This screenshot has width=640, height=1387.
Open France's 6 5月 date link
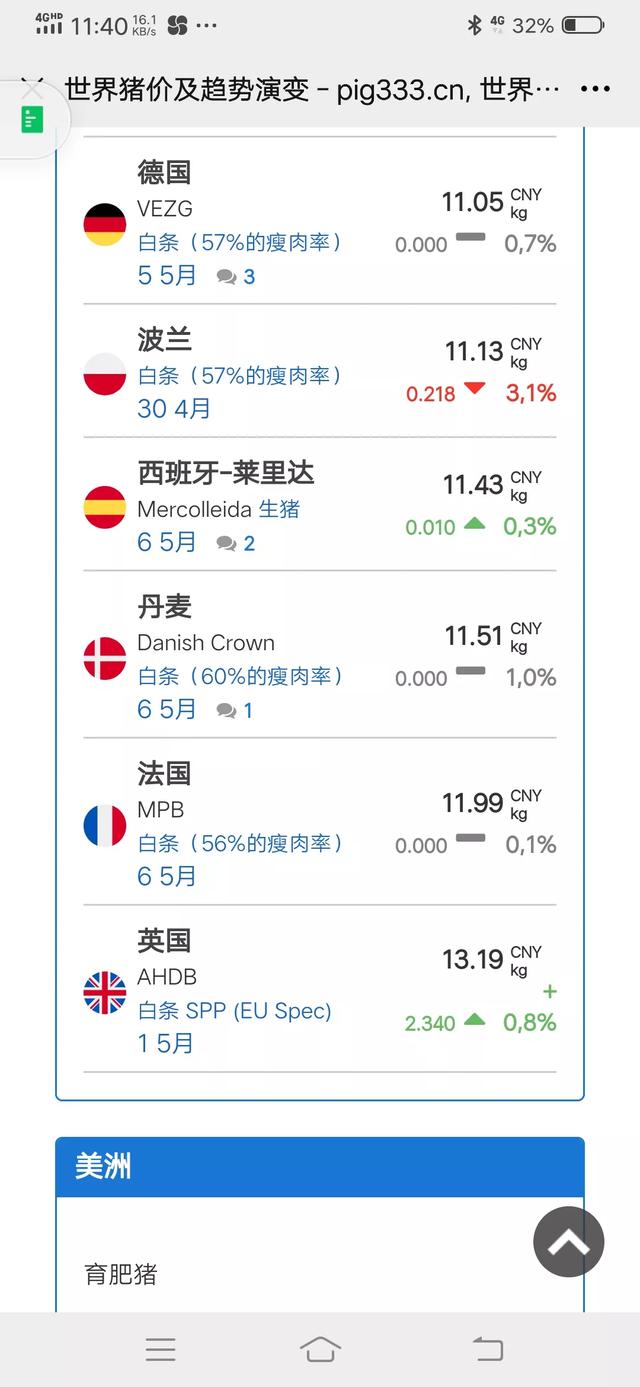pos(167,877)
